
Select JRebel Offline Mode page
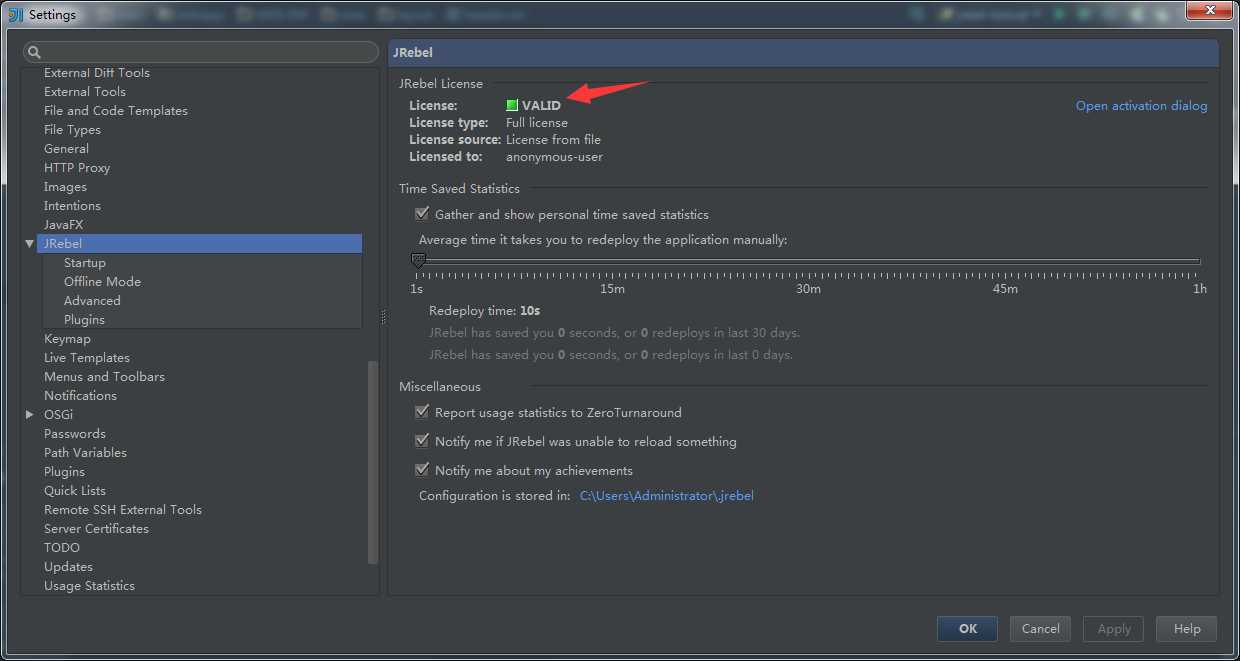(102, 281)
